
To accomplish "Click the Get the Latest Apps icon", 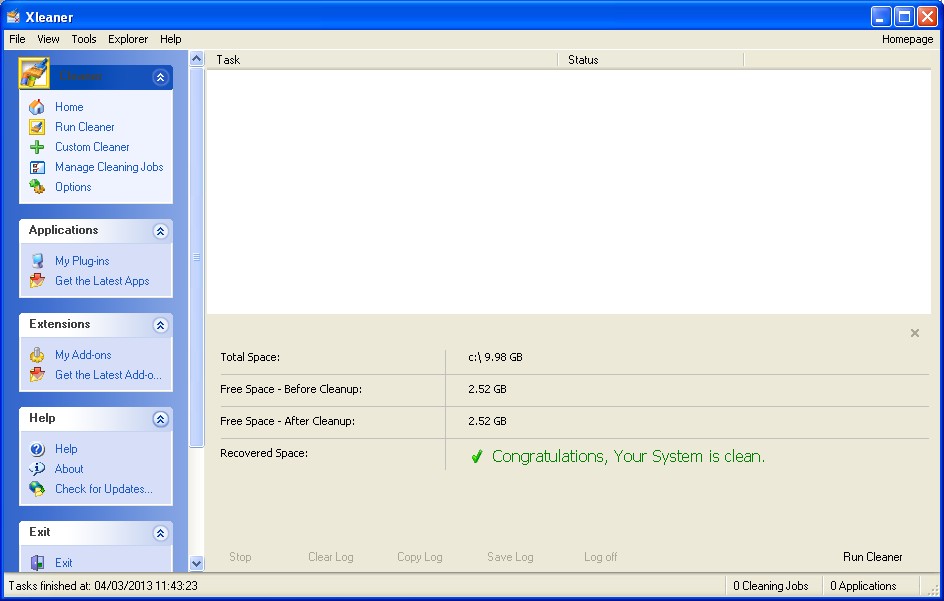I will [37, 281].
